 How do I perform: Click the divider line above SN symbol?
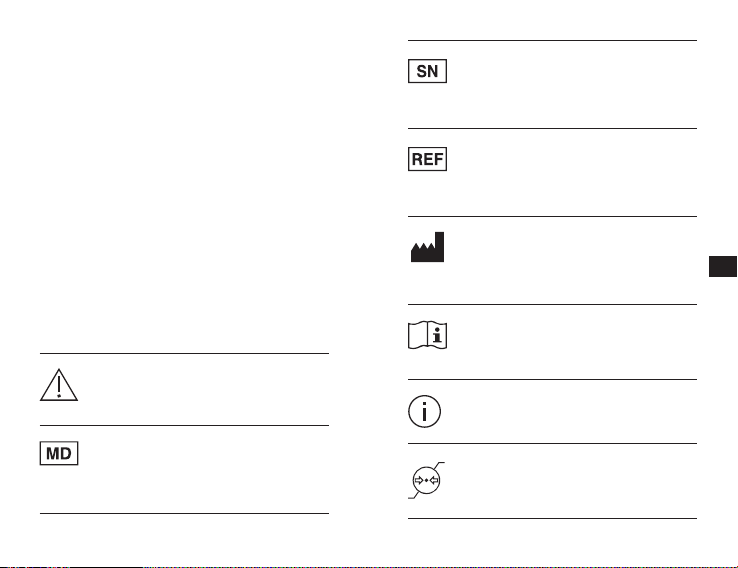552,40
